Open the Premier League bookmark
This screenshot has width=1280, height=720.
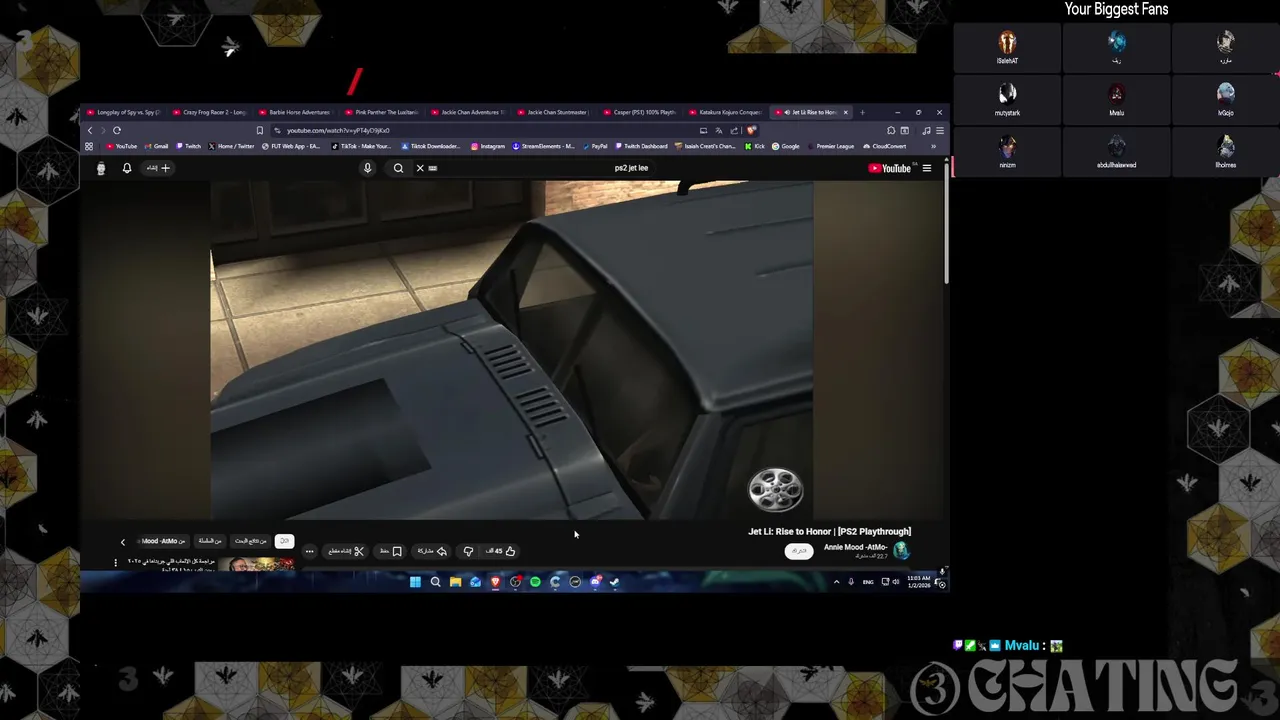click(830, 146)
